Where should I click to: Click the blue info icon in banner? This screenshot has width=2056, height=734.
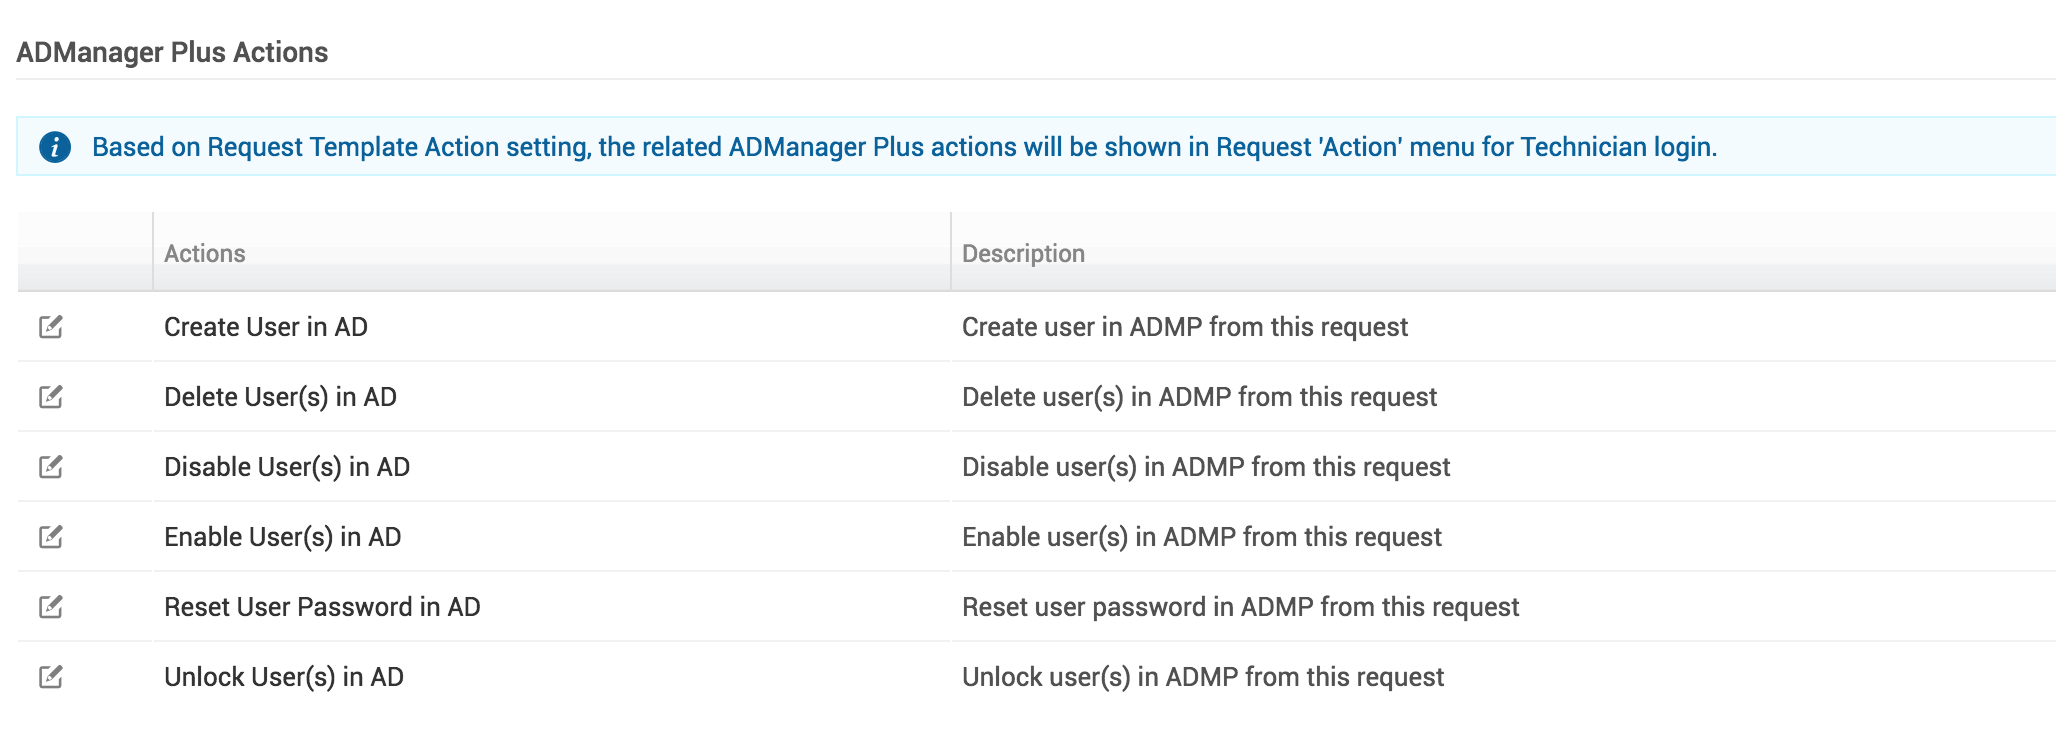[55, 147]
